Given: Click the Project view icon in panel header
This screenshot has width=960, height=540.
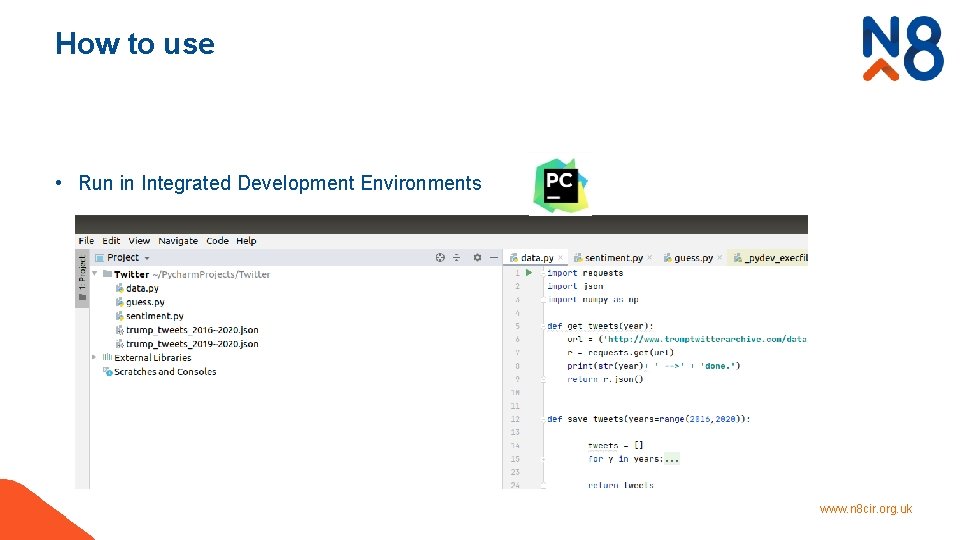Looking at the screenshot, I should pos(99,258).
